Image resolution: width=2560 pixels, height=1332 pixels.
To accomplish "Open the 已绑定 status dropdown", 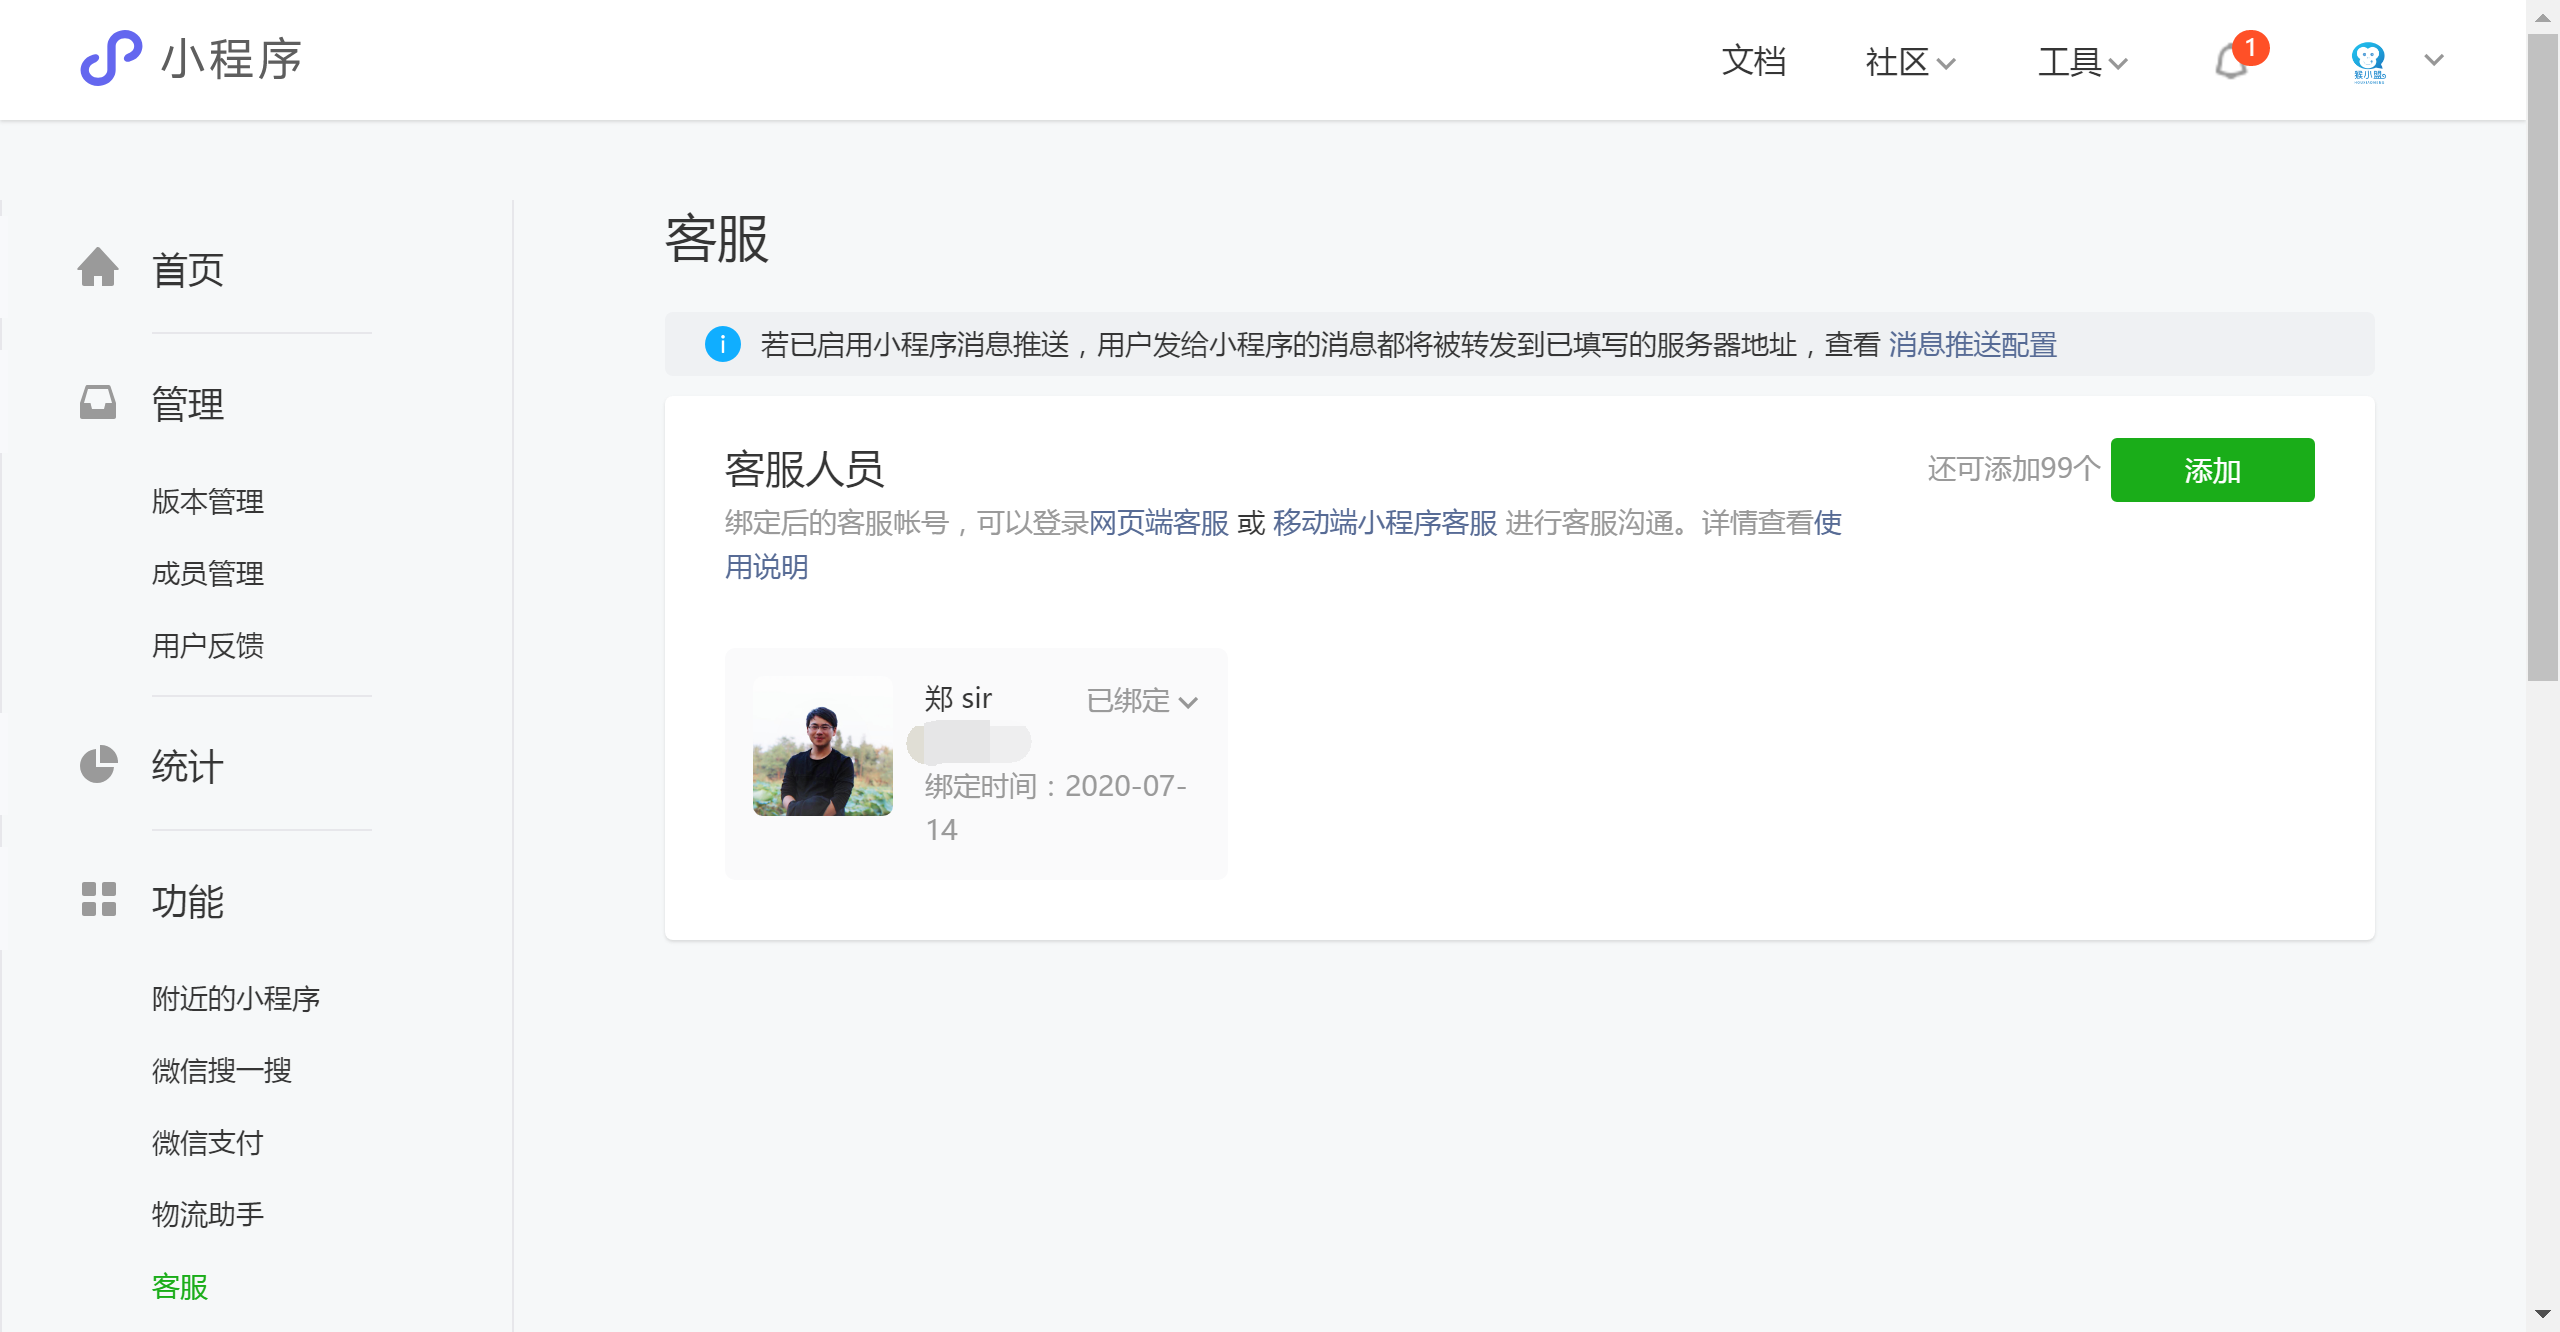I will click(x=1142, y=701).
